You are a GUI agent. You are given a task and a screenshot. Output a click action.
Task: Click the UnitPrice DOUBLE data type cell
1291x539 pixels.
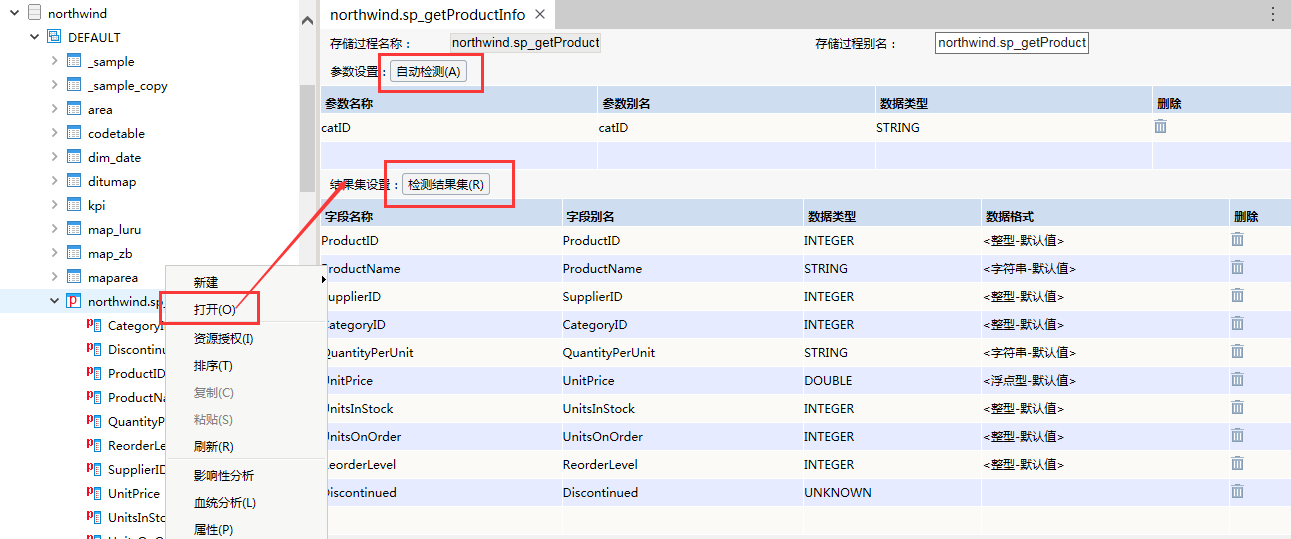(892, 380)
